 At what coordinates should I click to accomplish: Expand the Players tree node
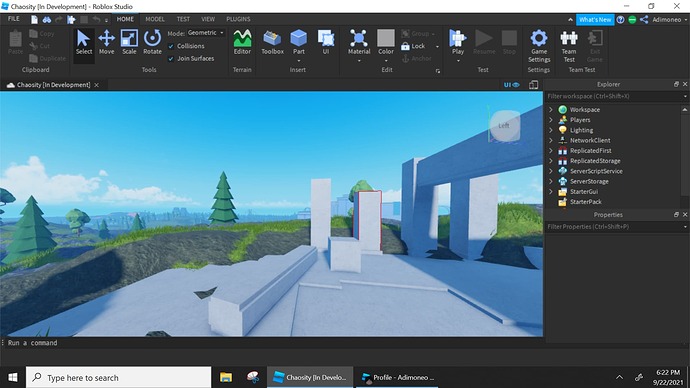pos(551,120)
